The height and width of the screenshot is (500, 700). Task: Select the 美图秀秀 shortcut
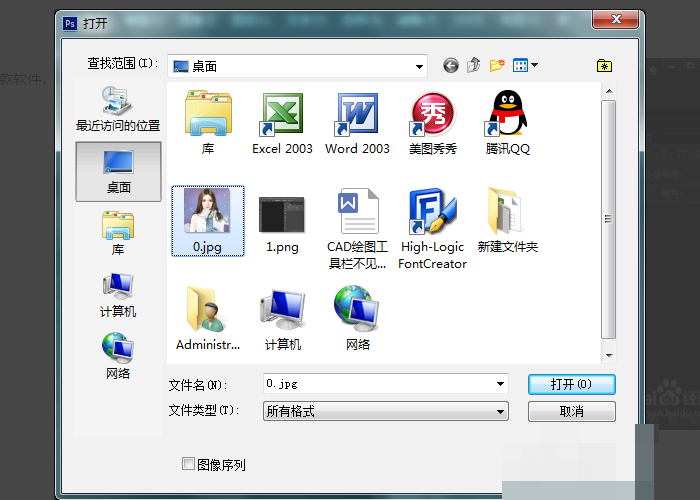(433, 123)
